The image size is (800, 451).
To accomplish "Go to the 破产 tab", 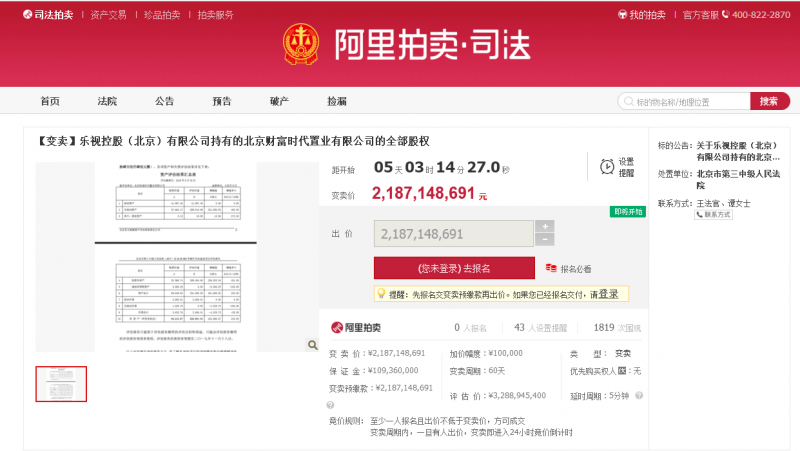I will (279, 101).
